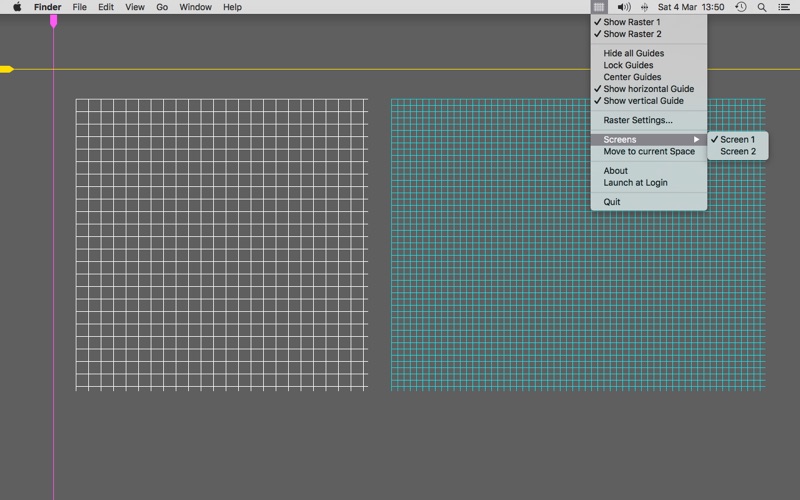This screenshot has height=500, width=800.
Task: Select Screen 2 in the submenu
Action: pyautogui.click(x=738, y=151)
